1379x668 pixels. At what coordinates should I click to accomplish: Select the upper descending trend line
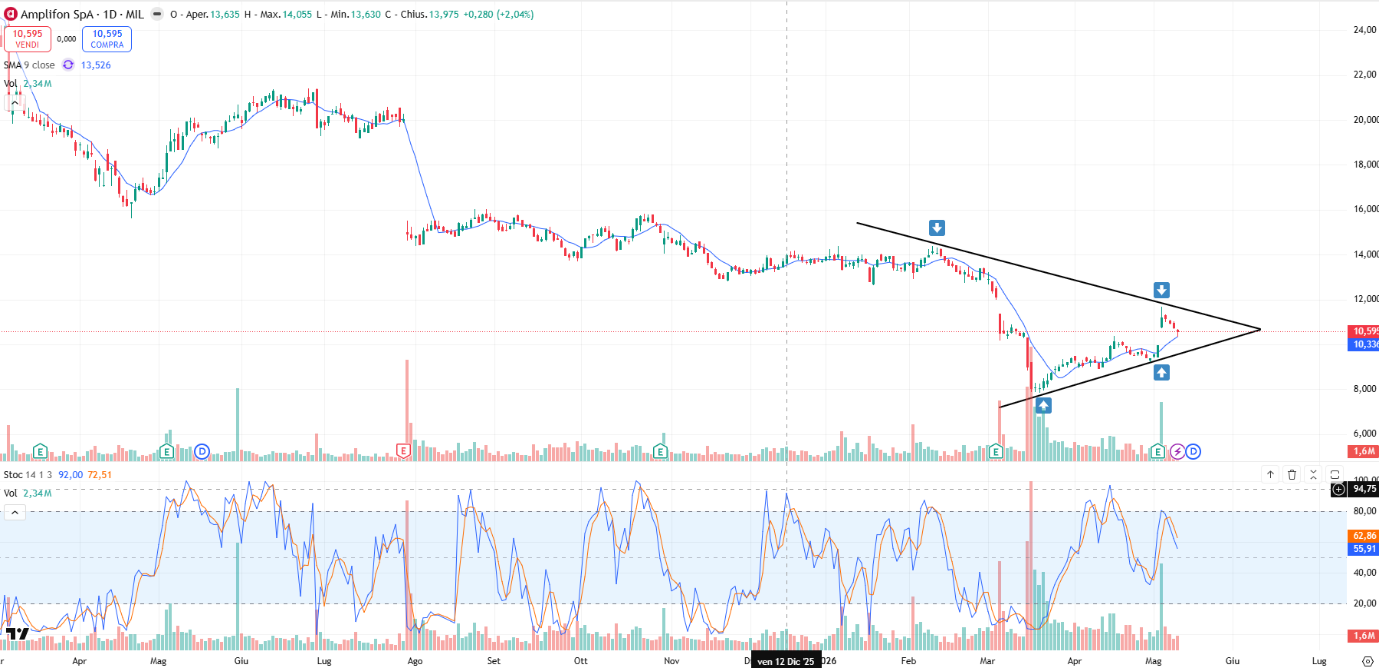1057,276
